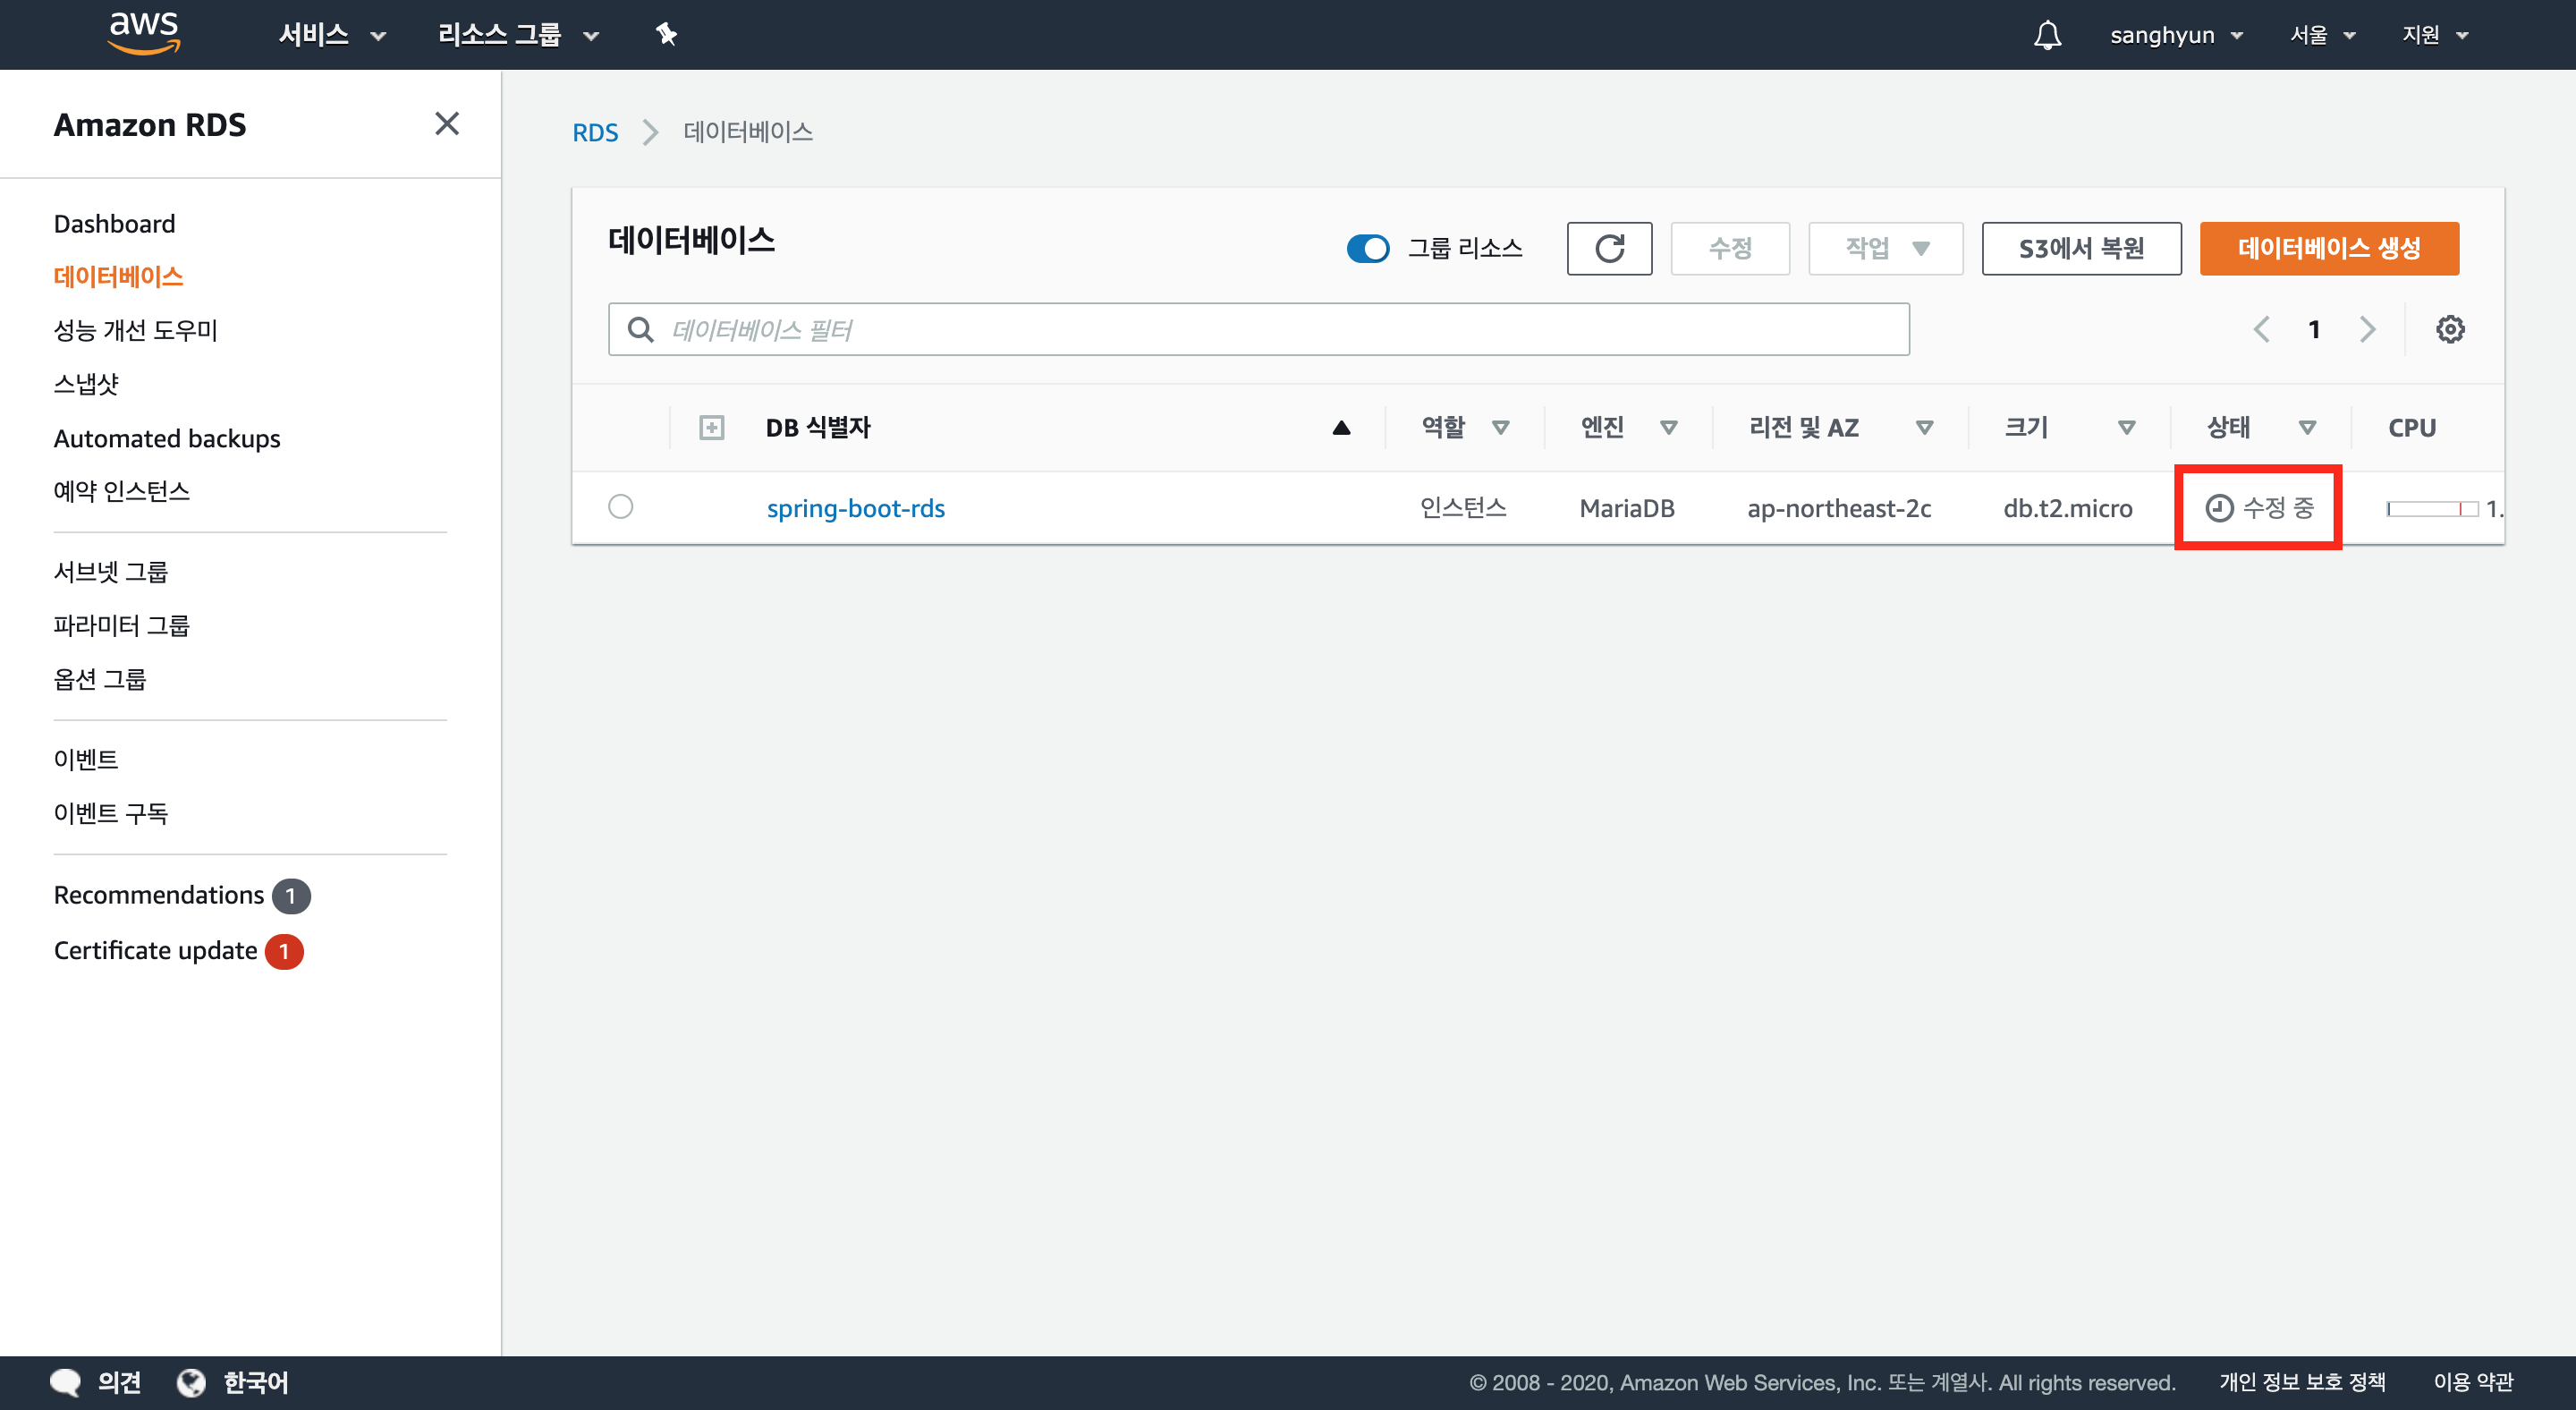Screen dimensions: 2576x1410
Task: Open the 서울 region dropdown
Action: click(2322, 35)
